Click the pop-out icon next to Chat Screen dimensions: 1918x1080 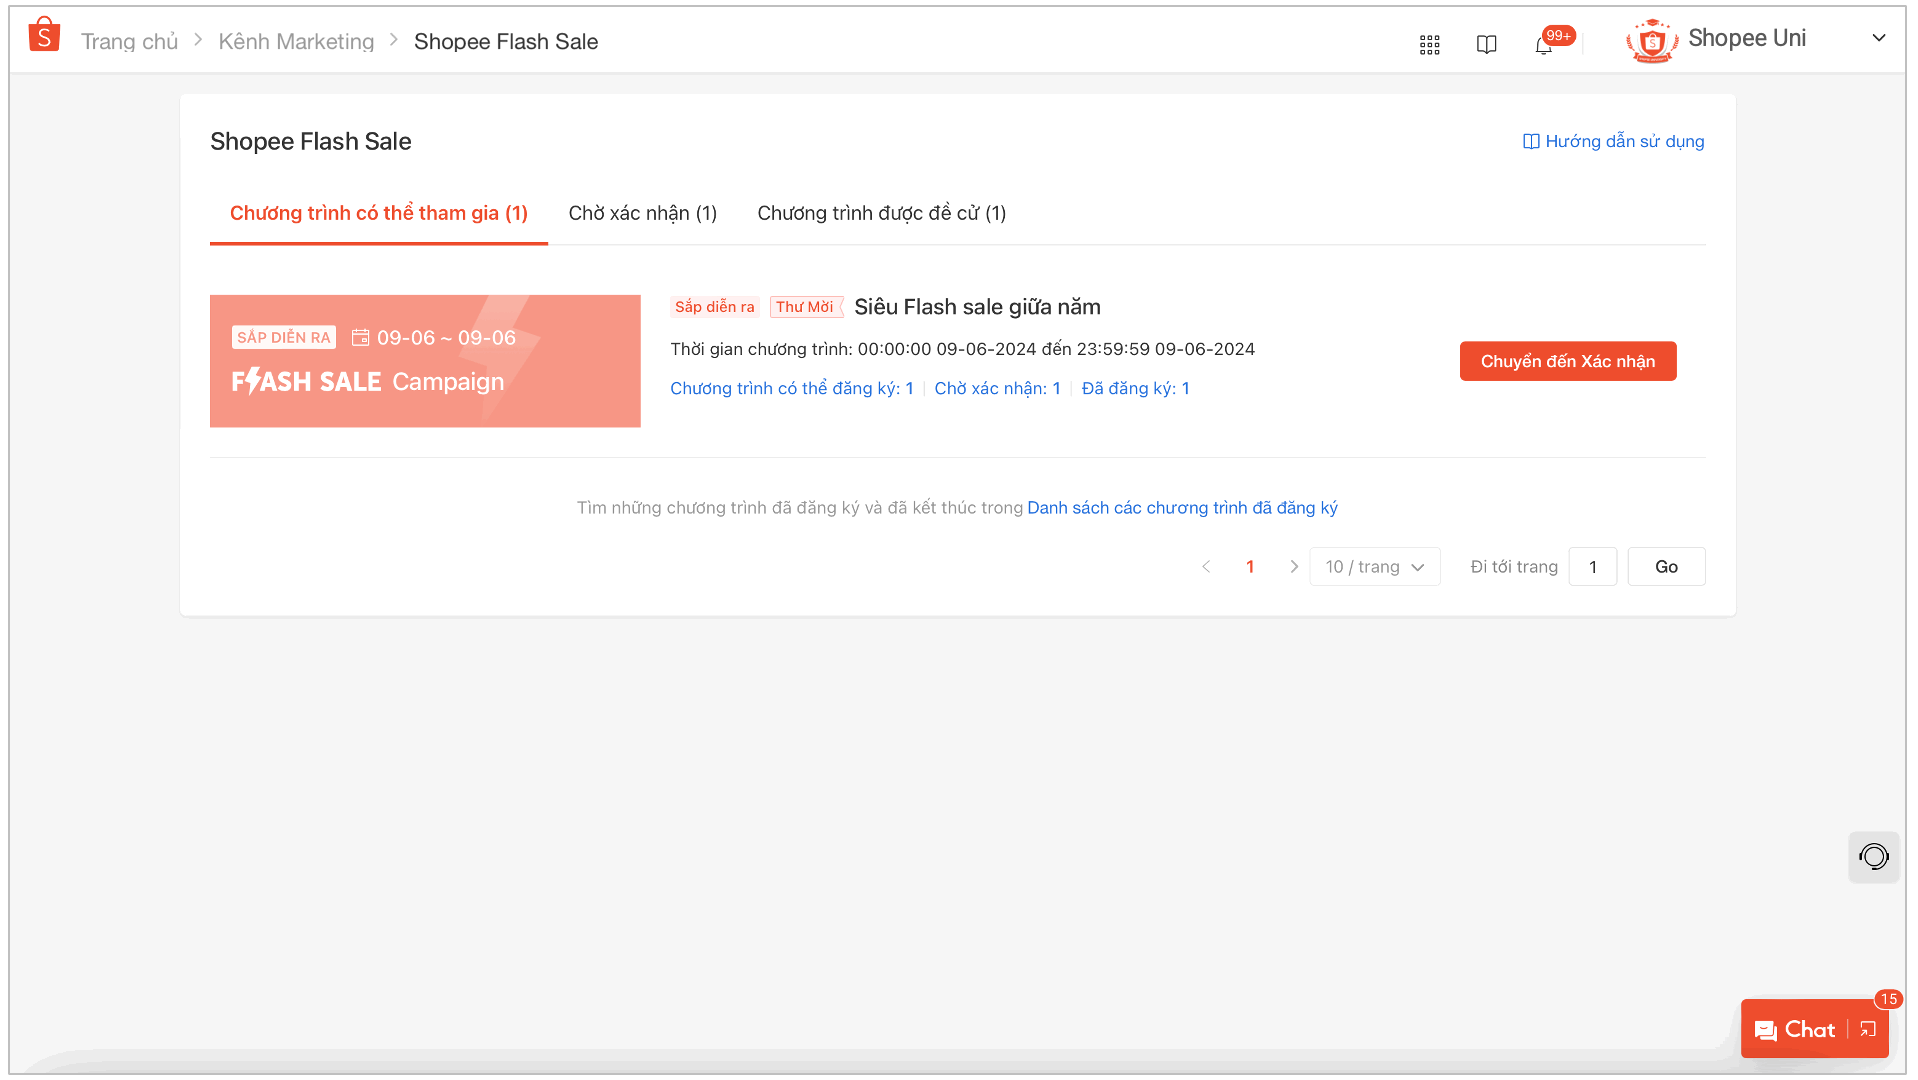[x=1866, y=1028]
